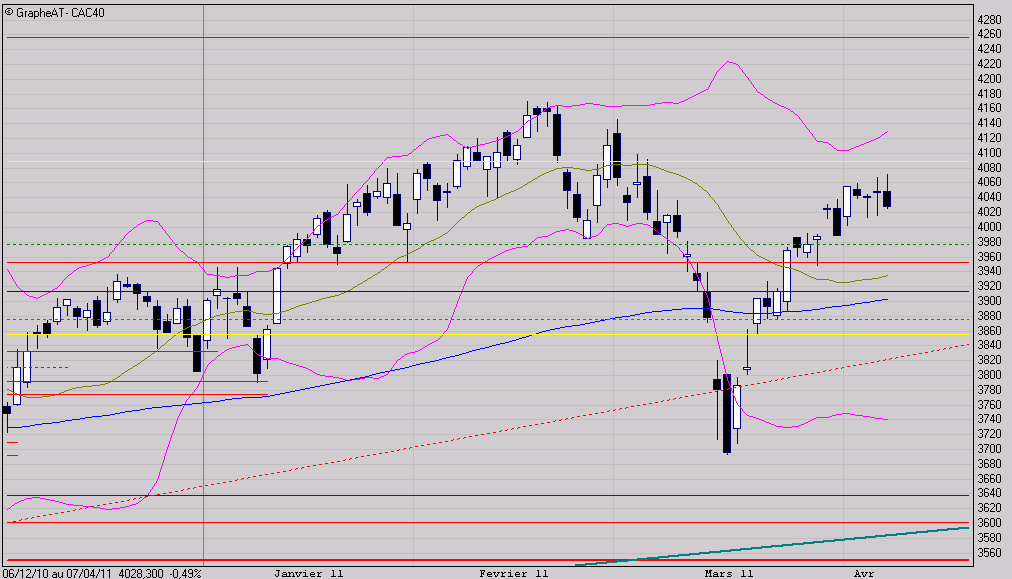The width and height of the screenshot is (1012, 579).
Task: Click the 3720 price scale label
Action: [989, 434]
